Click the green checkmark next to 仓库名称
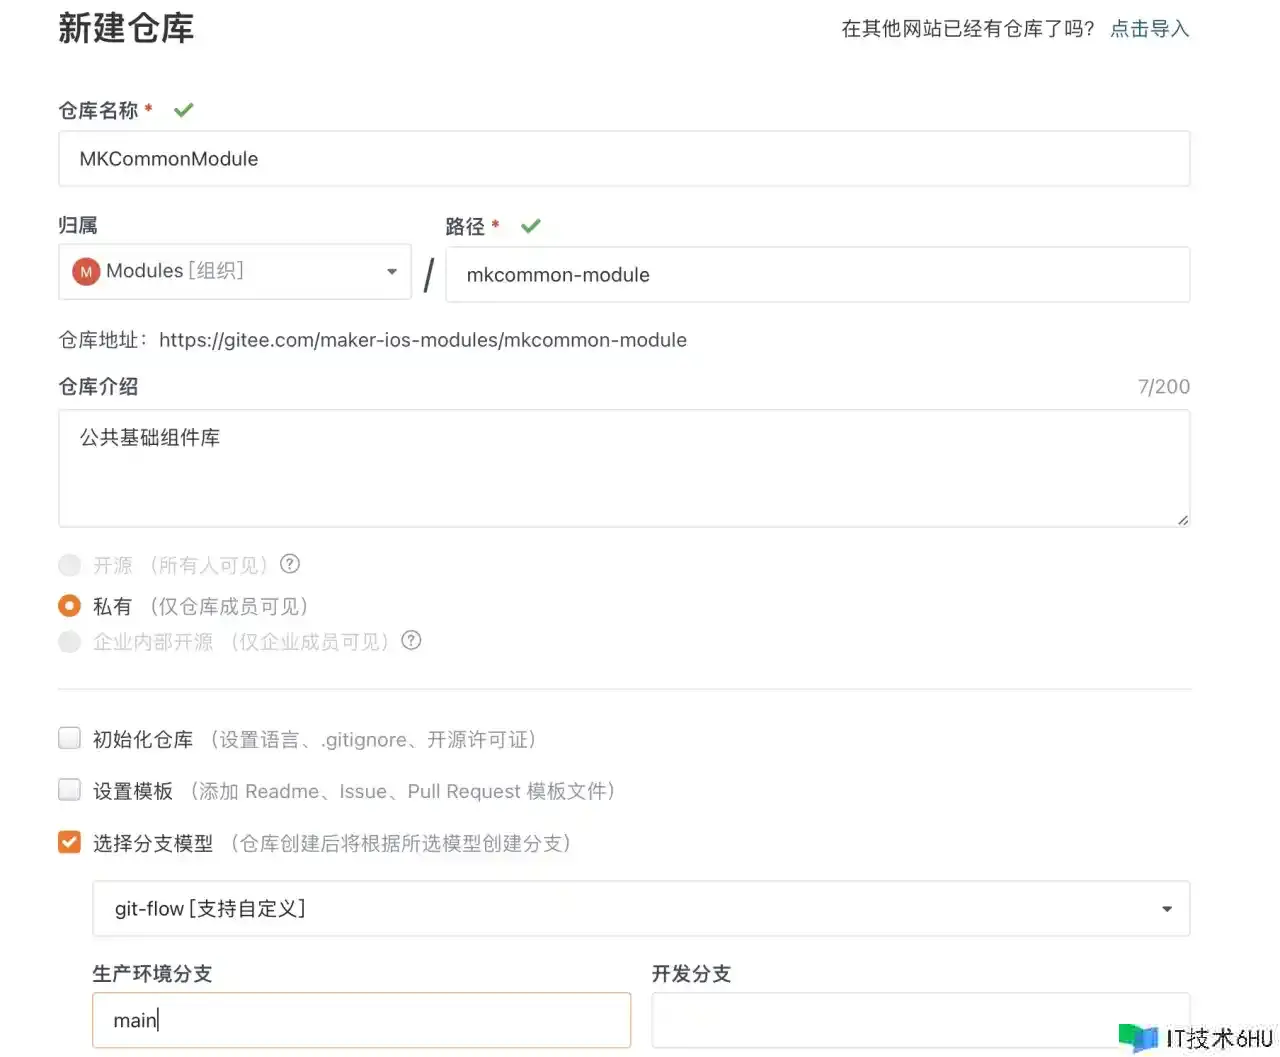 (183, 110)
